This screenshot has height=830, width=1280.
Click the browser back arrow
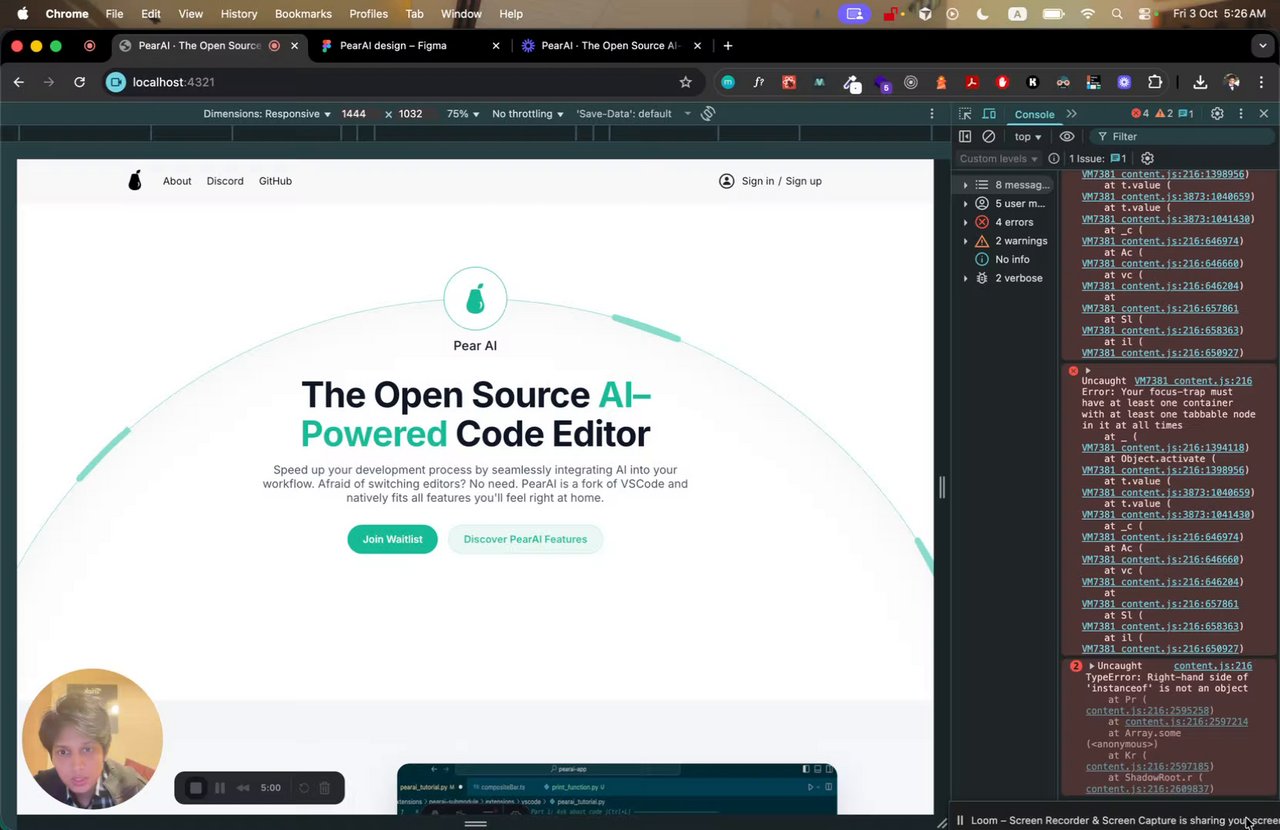[19, 82]
